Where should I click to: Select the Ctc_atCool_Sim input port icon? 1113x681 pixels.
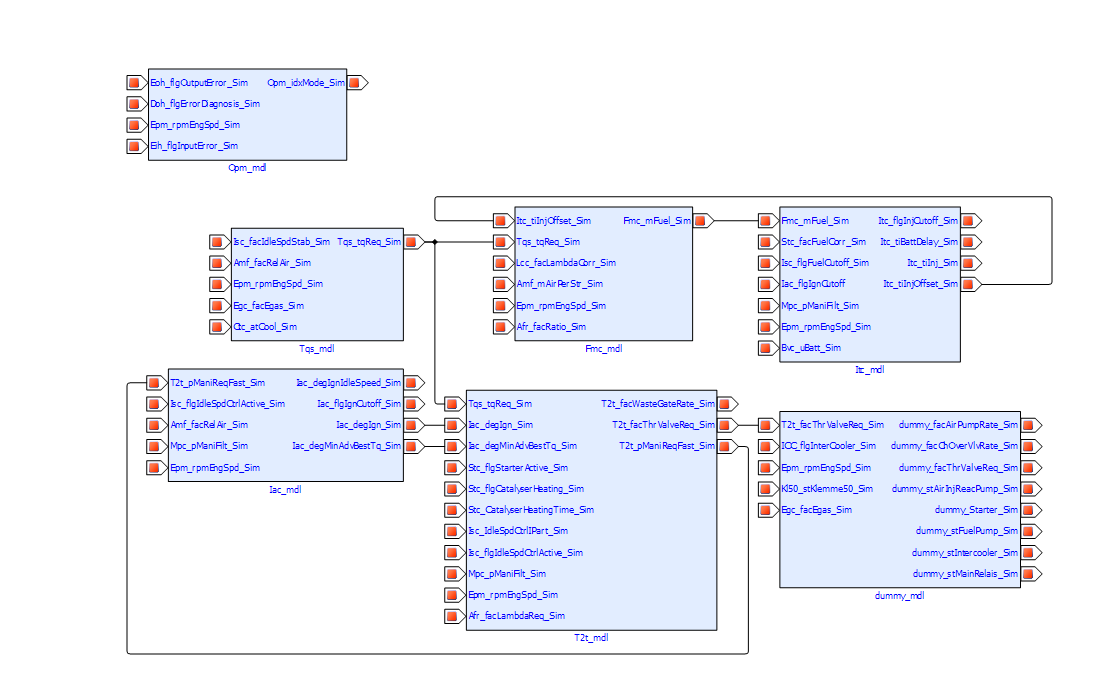pos(217,327)
